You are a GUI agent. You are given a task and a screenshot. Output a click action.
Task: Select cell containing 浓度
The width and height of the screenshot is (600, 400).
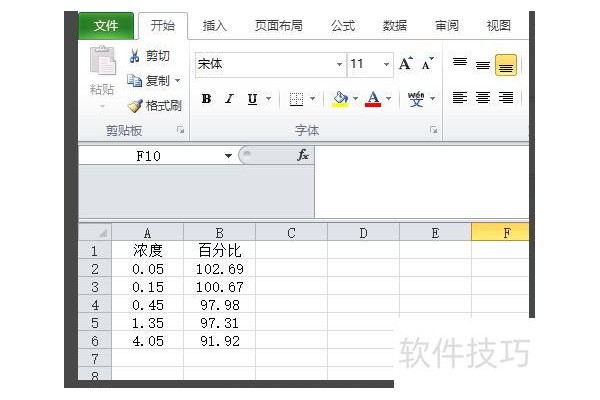pos(147,251)
